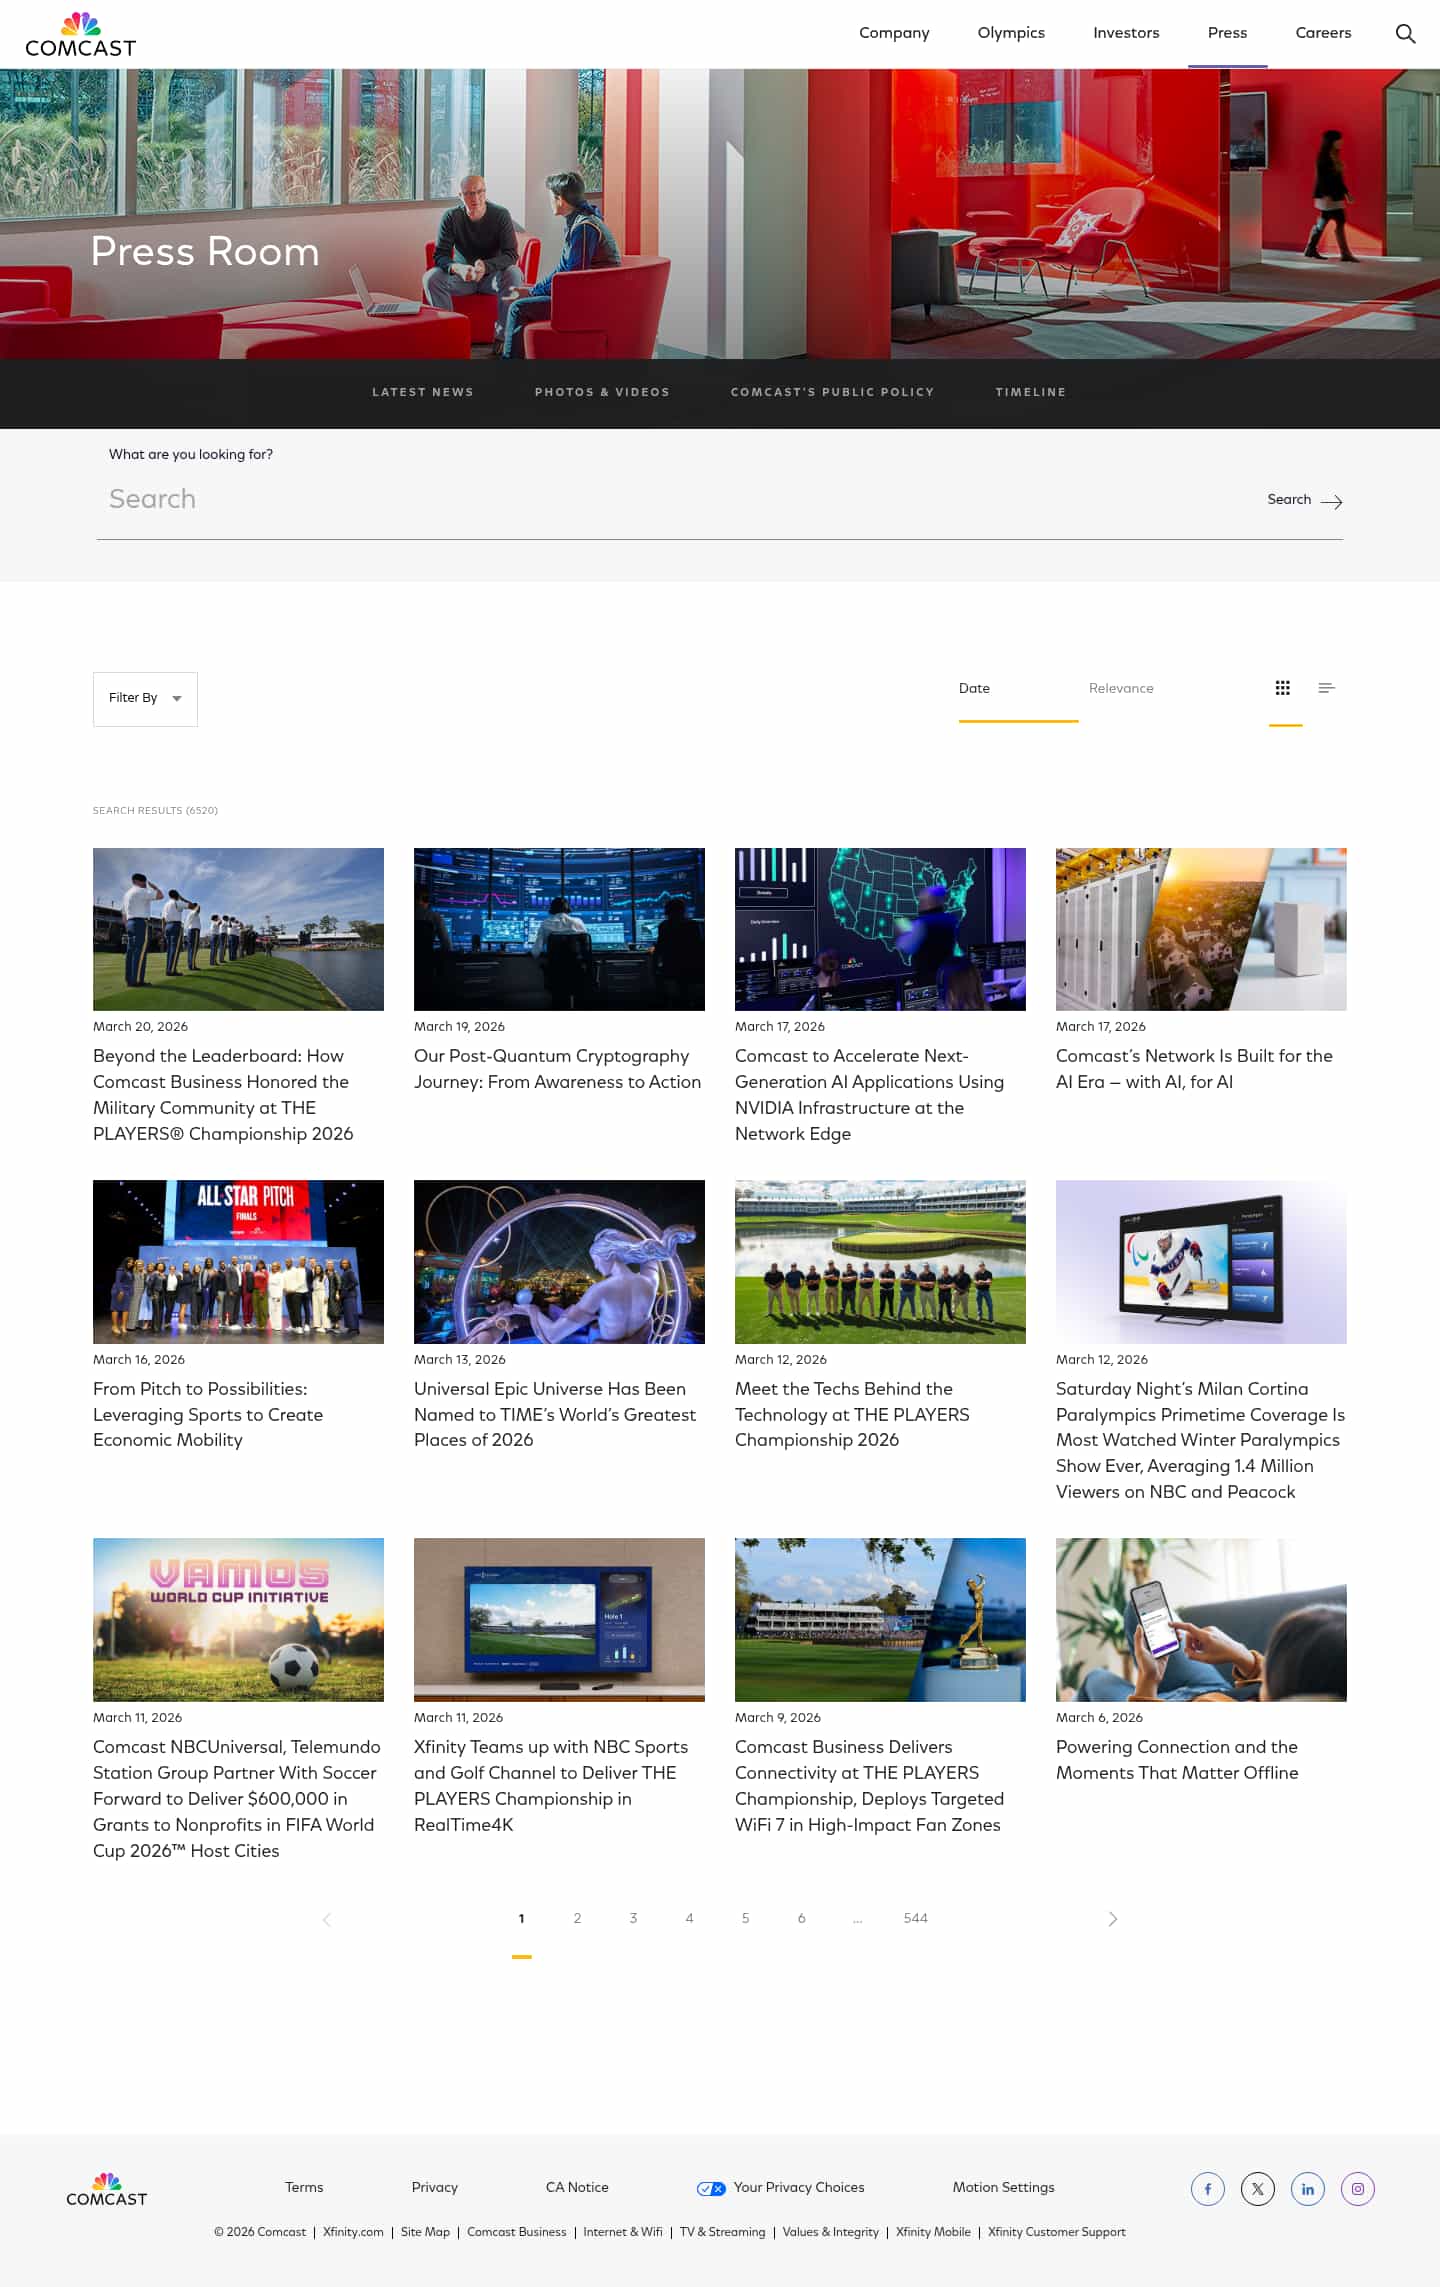Open Universal Epic Universe TIME article

[555, 1414]
